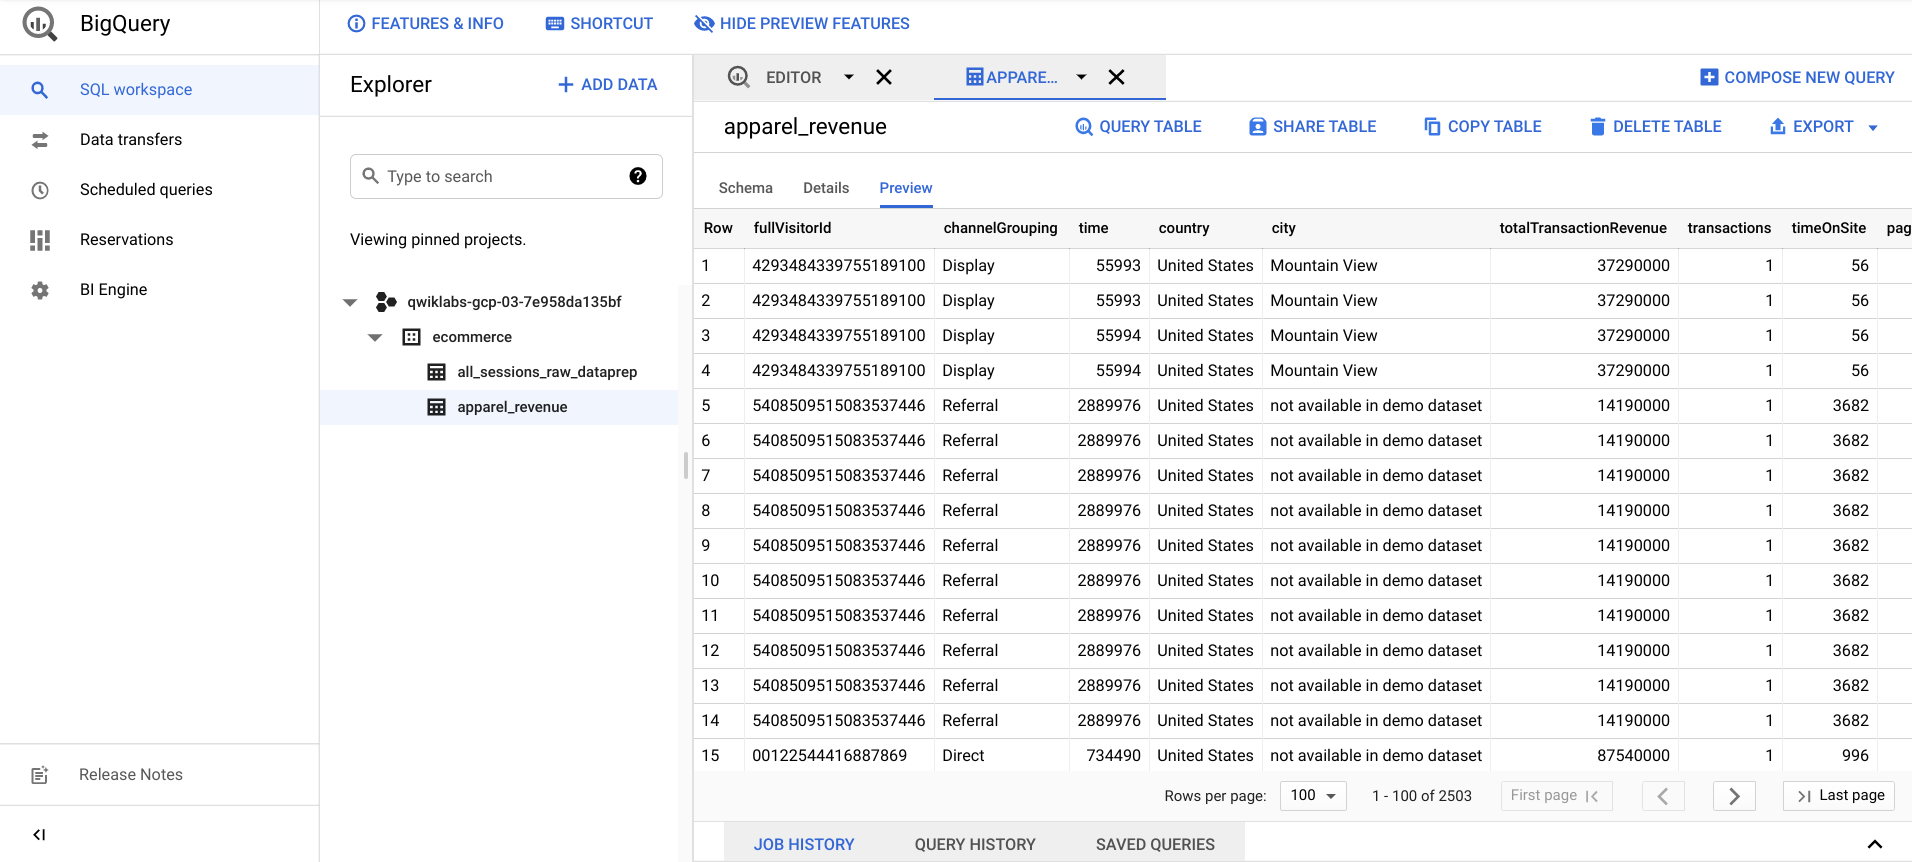1912x862 pixels.
Task: Open Release Notes link
Action: [x=131, y=775]
